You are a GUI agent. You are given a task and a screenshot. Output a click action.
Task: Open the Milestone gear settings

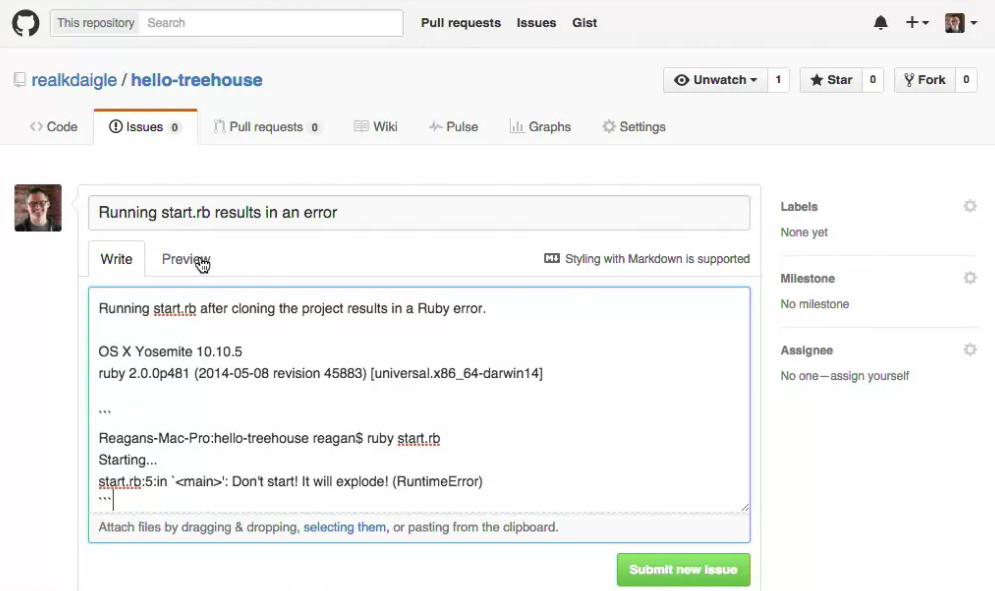(x=970, y=278)
